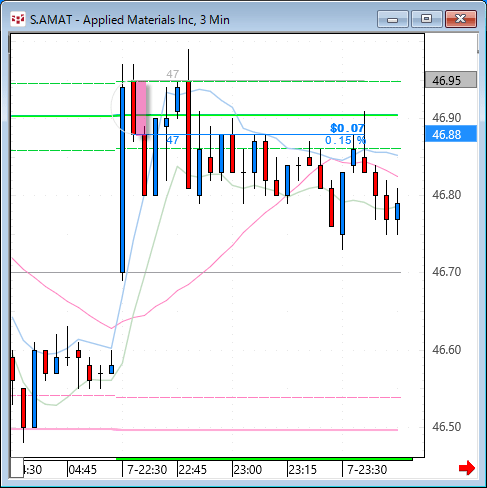Click the blue 46.88 current price label
This screenshot has height=488, width=487.
451,134
